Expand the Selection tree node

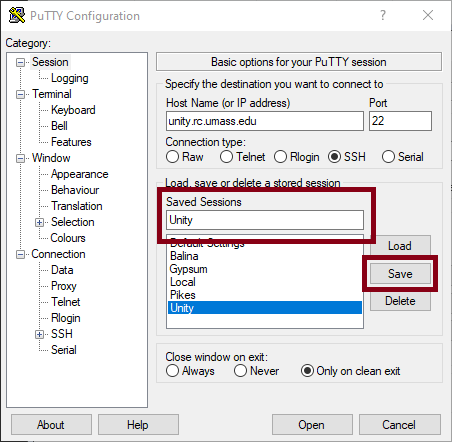click(39, 222)
